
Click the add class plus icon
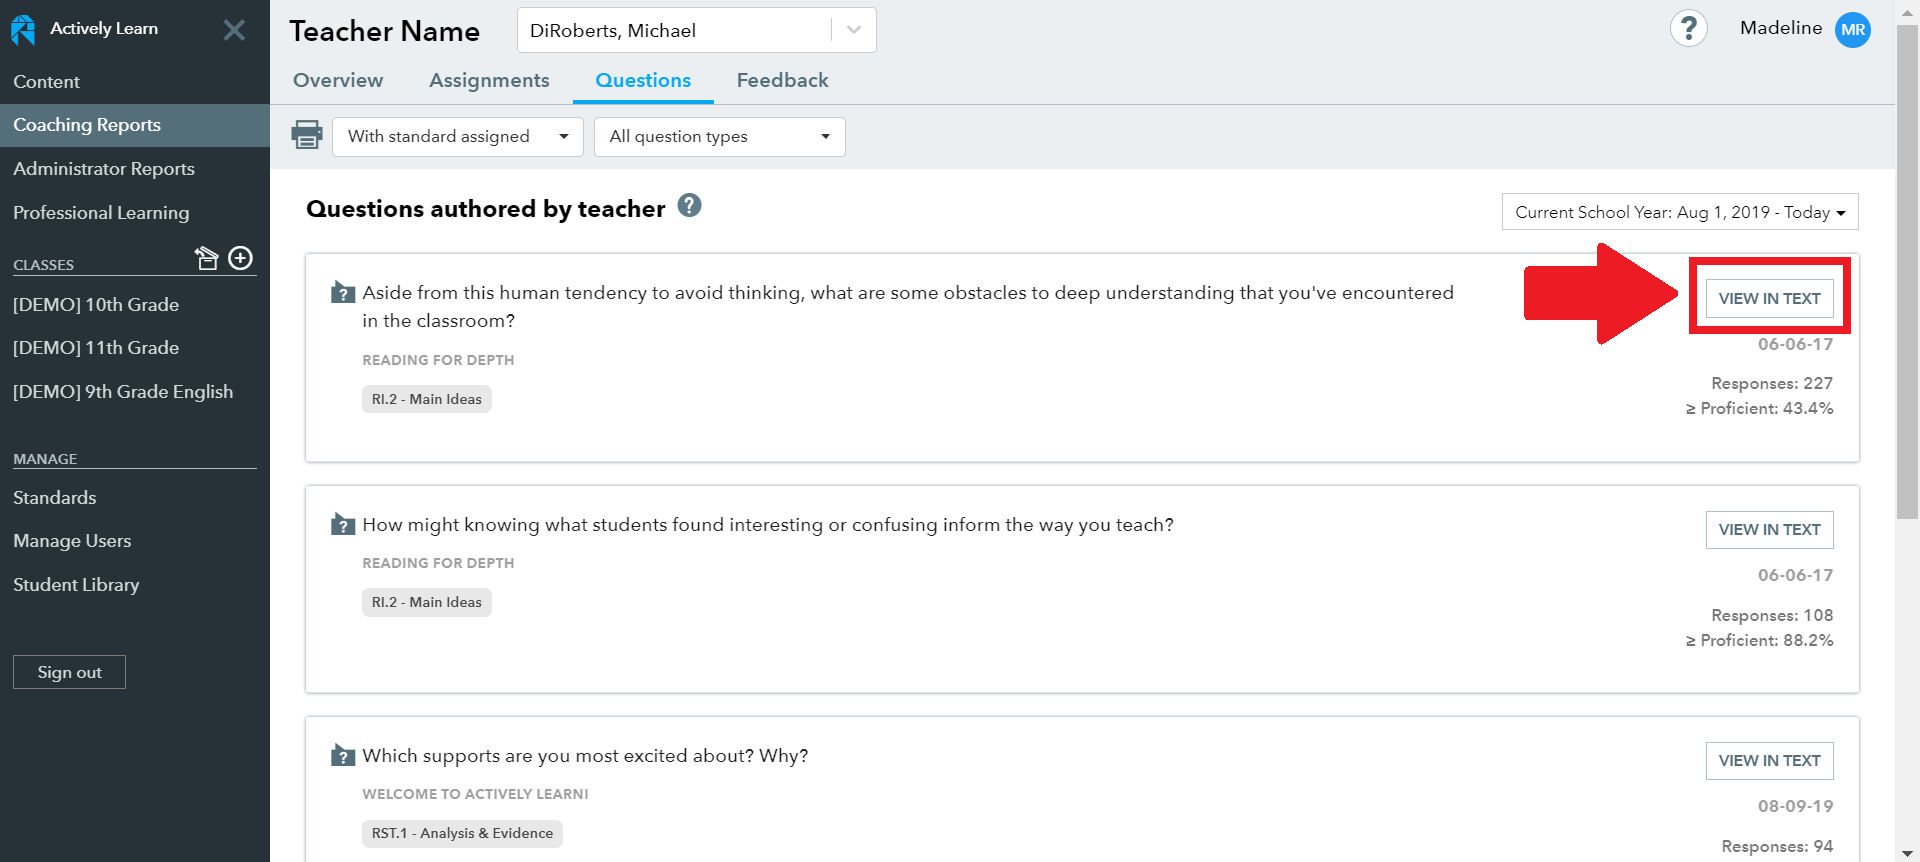pyautogui.click(x=241, y=258)
